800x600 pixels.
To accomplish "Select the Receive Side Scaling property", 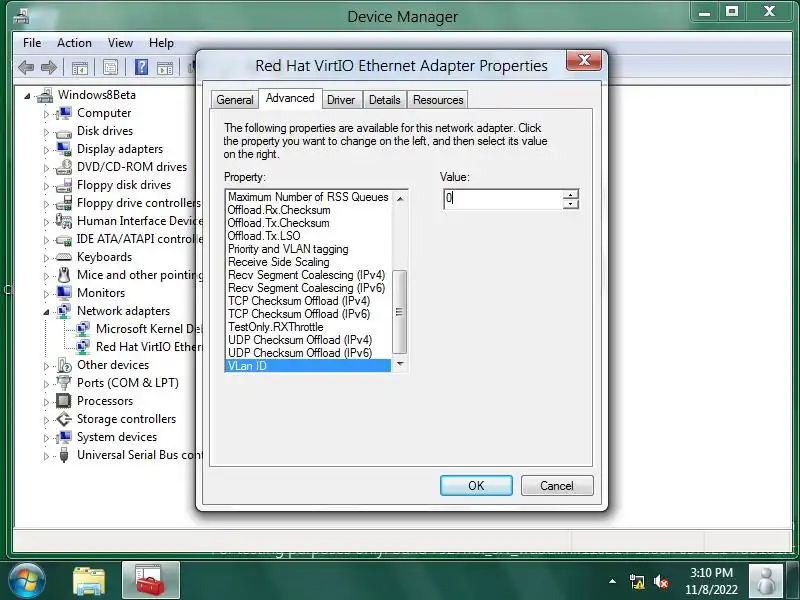I will 308,262.
